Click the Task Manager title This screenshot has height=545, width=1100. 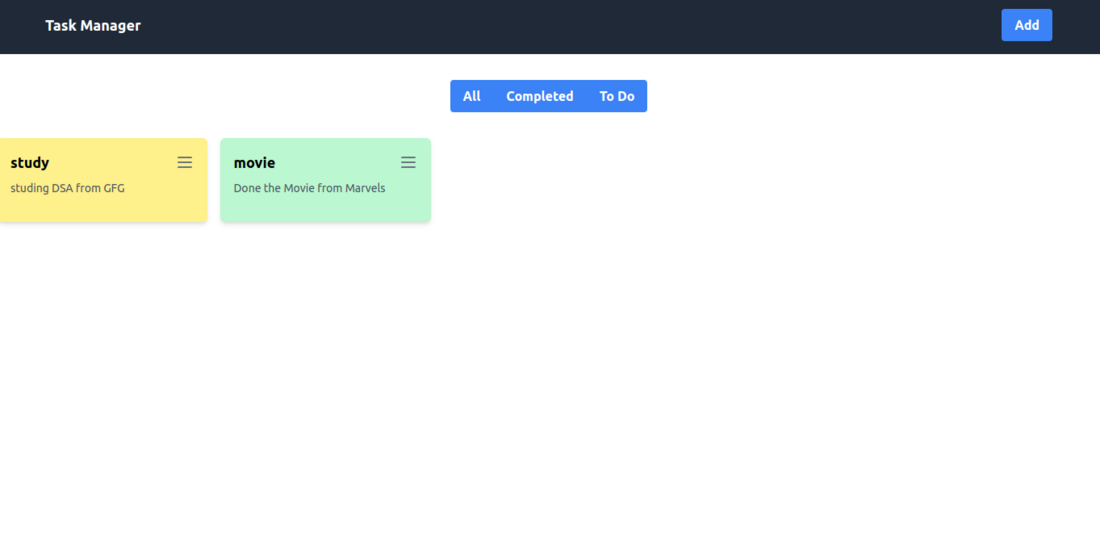tap(93, 26)
